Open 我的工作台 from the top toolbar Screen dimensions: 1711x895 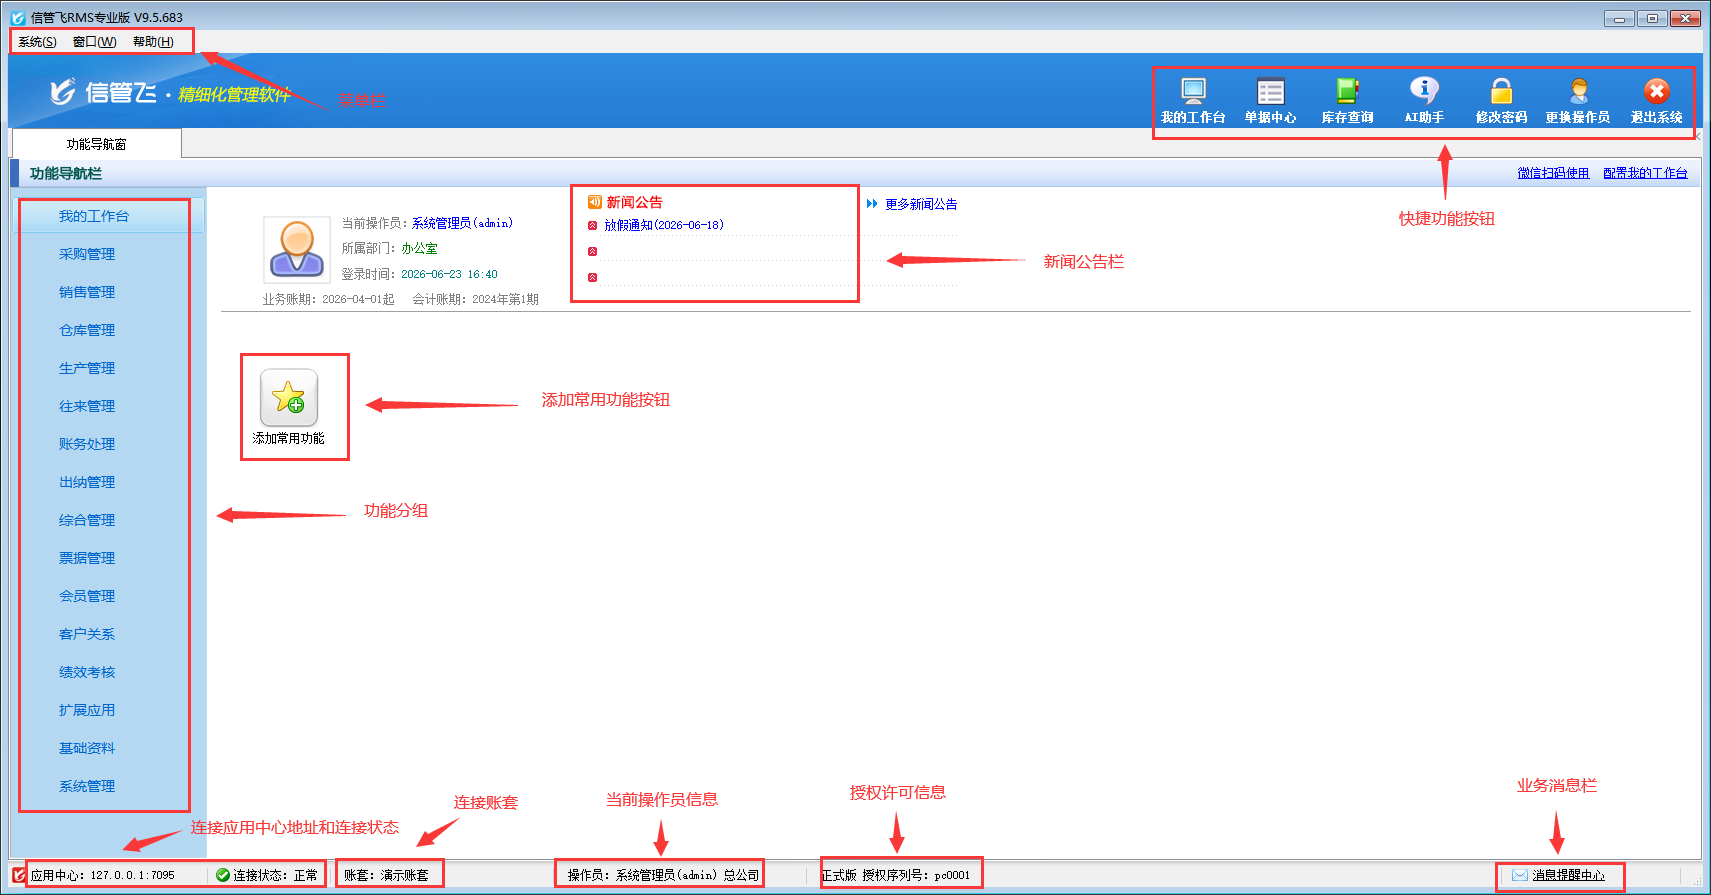pos(1193,101)
